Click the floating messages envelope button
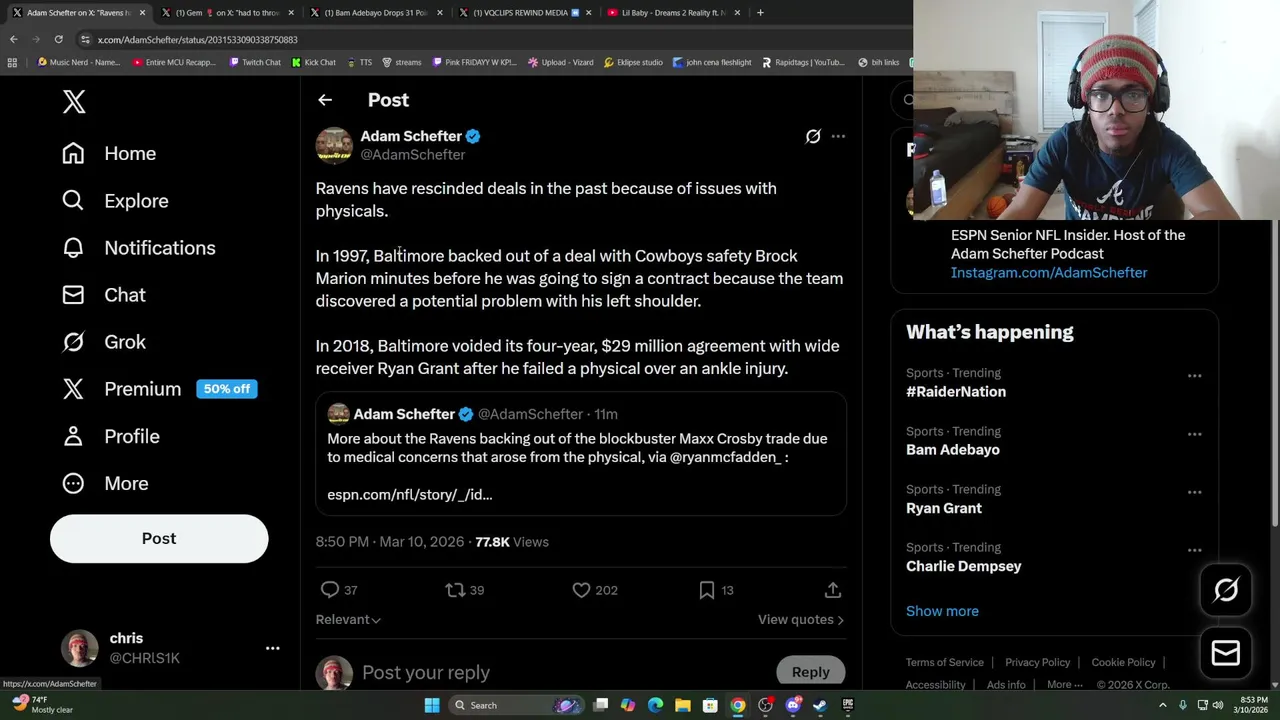The width and height of the screenshot is (1280, 720). click(x=1226, y=653)
